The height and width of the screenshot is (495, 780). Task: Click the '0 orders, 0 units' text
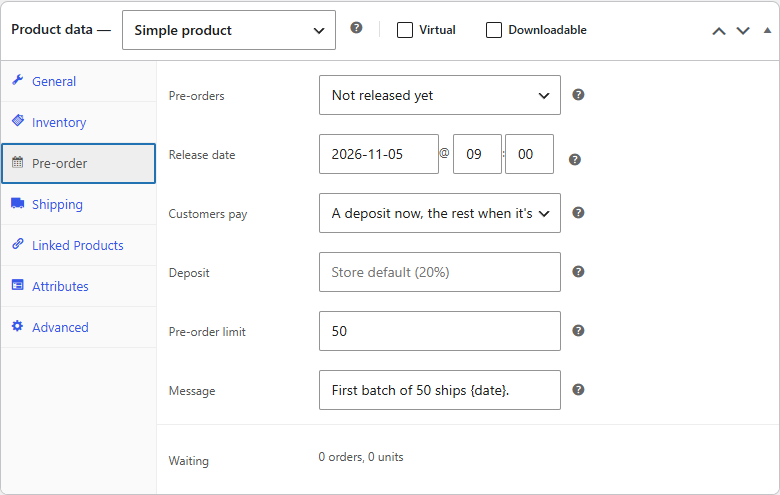[361, 457]
